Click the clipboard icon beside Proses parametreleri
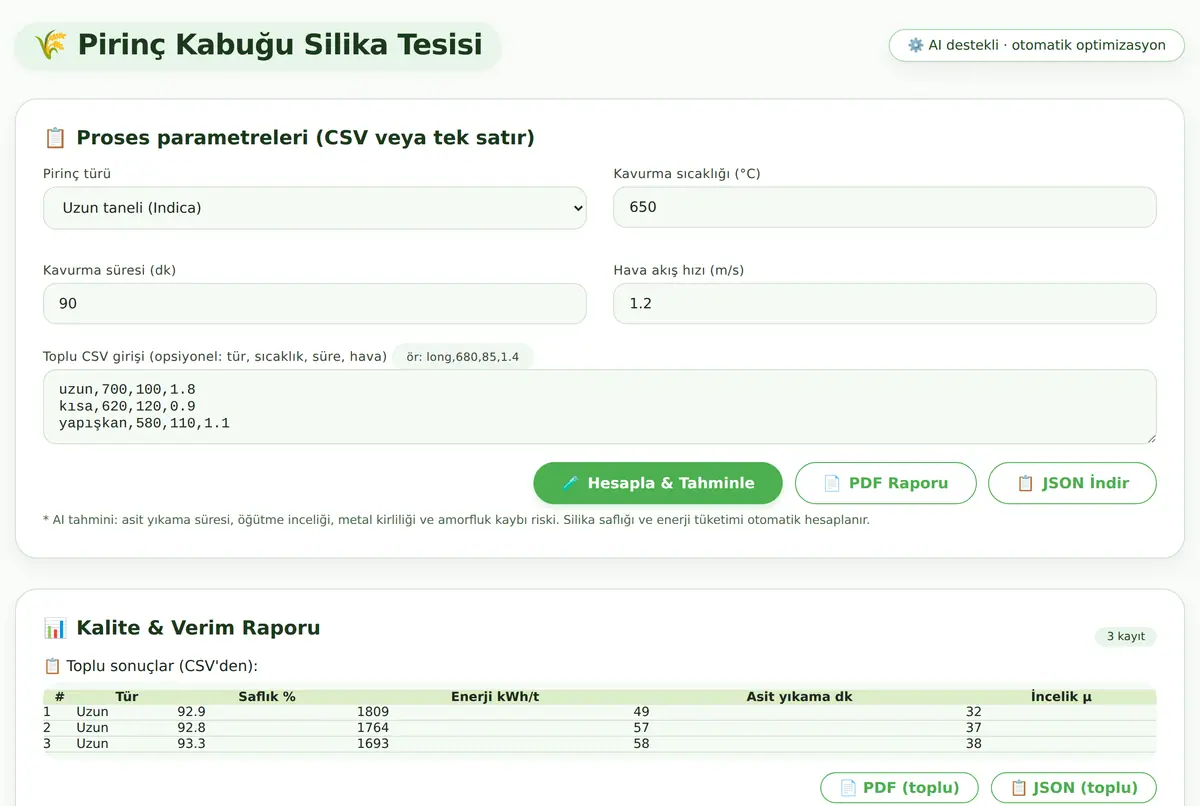Image resolution: width=1200 pixels, height=806 pixels. [55, 138]
